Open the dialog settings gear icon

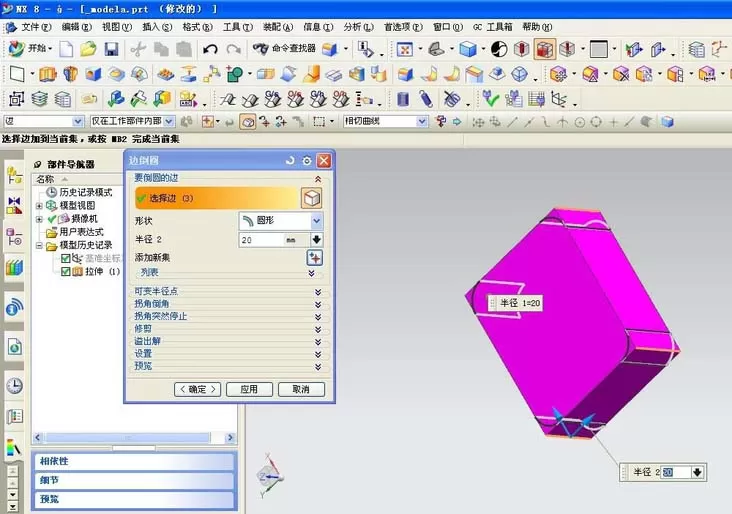[307, 160]
